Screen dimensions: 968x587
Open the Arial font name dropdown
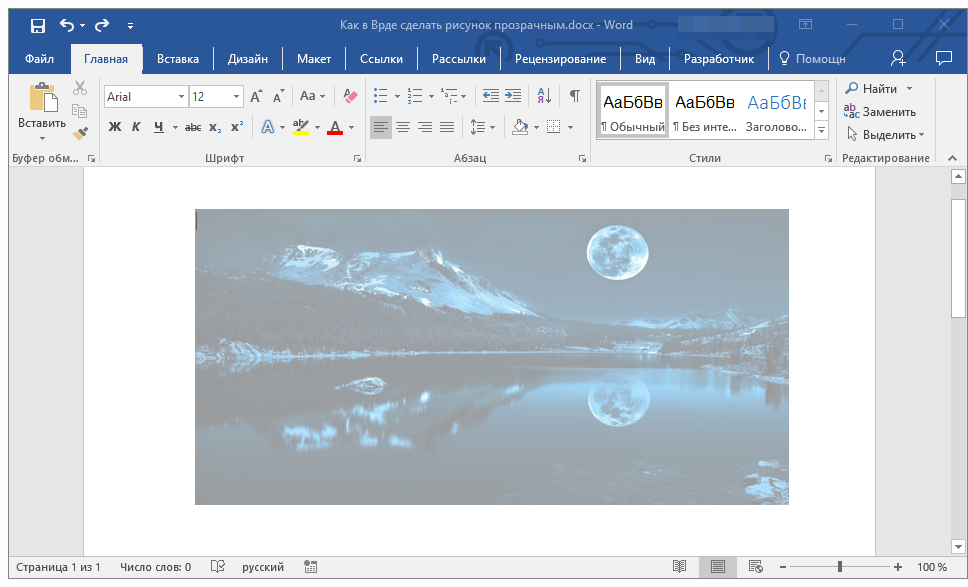[x=181, y=97]
